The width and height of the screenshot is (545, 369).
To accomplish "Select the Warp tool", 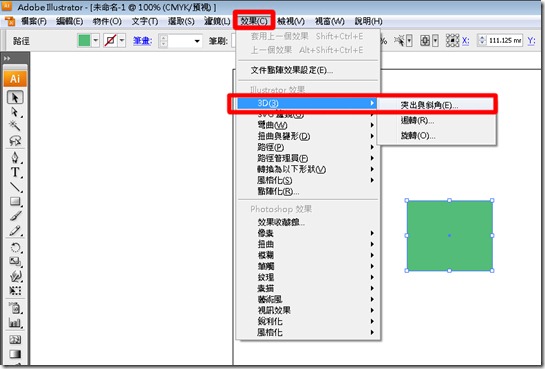I will click(x=15, y=276).
